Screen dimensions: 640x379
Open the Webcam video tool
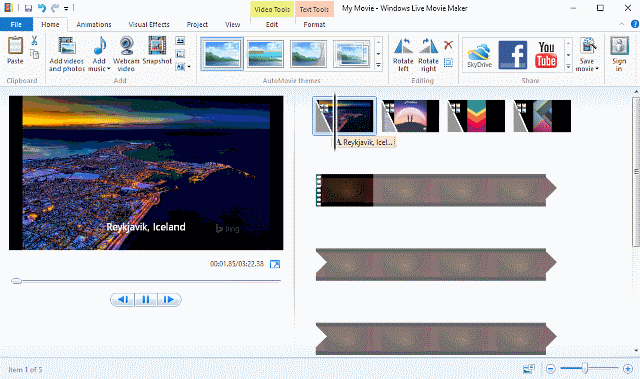pyautogui.click(x=127, y=54)
